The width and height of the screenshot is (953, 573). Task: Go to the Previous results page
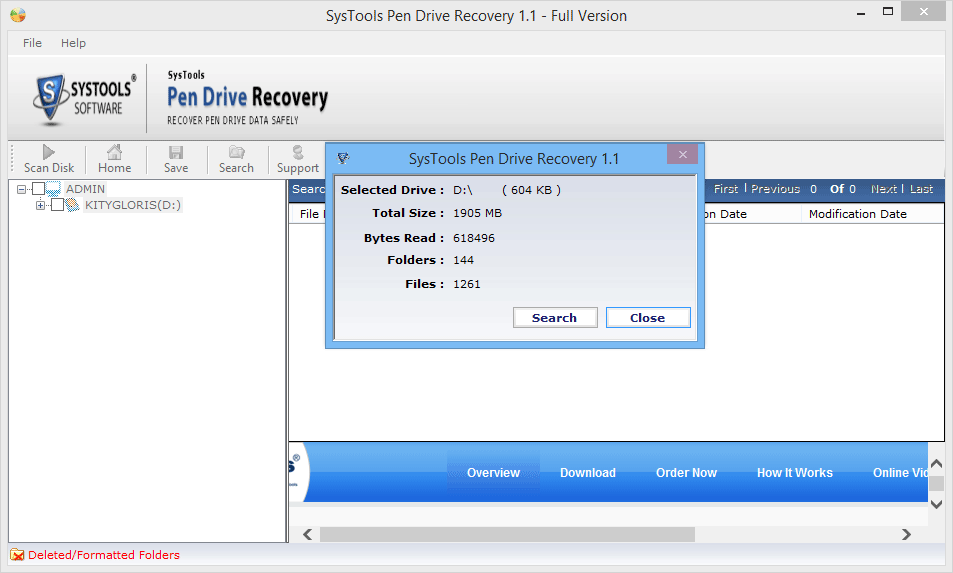pyautogui.click(x=776, y=189)
